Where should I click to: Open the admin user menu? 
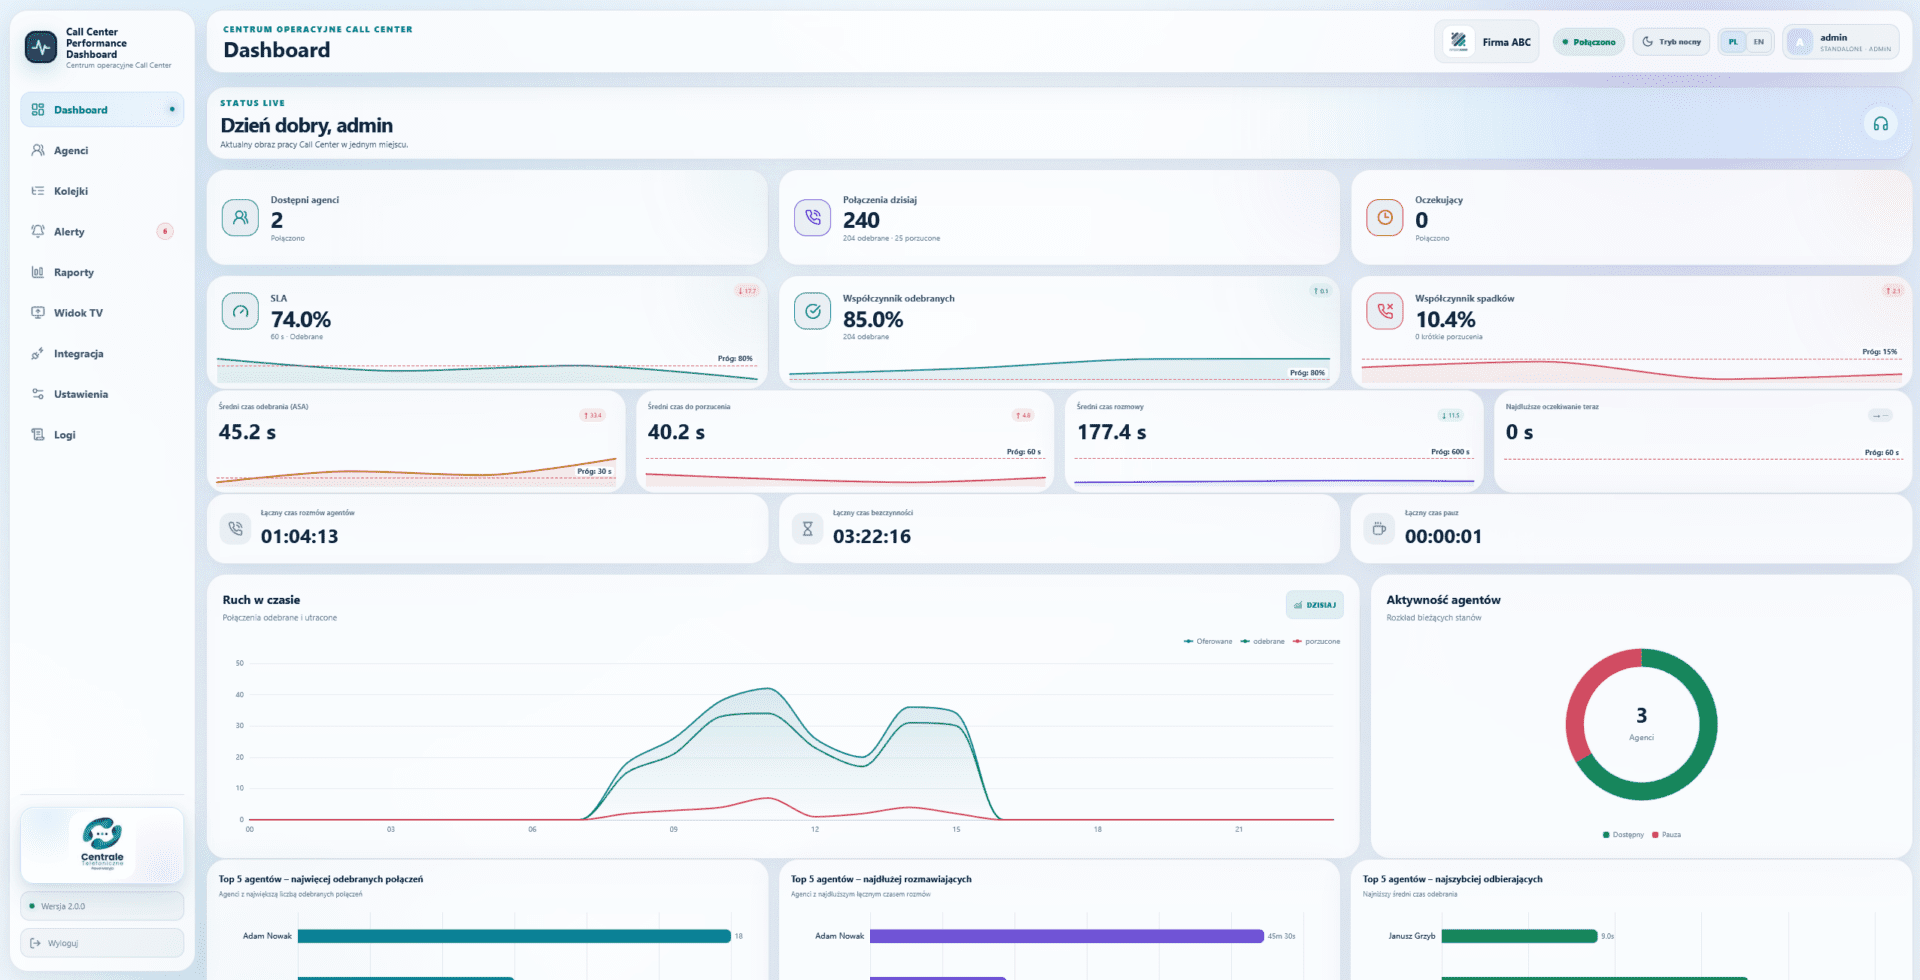coord(1841,42)
